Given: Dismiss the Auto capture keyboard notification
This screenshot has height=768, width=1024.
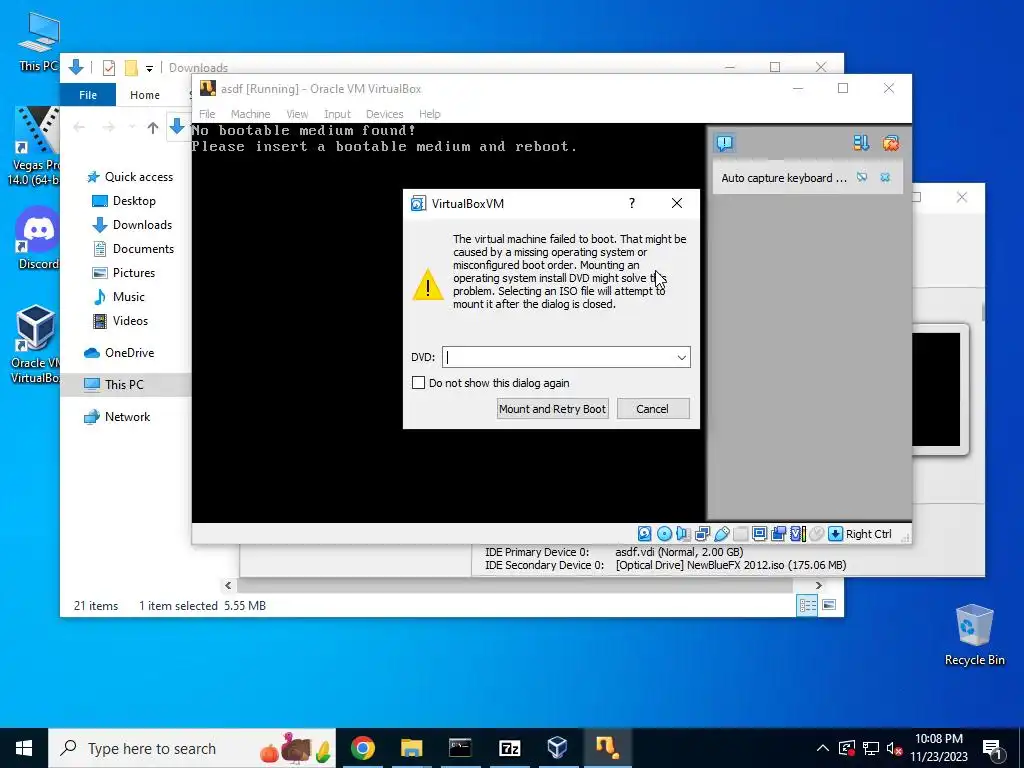Looking at the screenshot, I should click(885, 177).
